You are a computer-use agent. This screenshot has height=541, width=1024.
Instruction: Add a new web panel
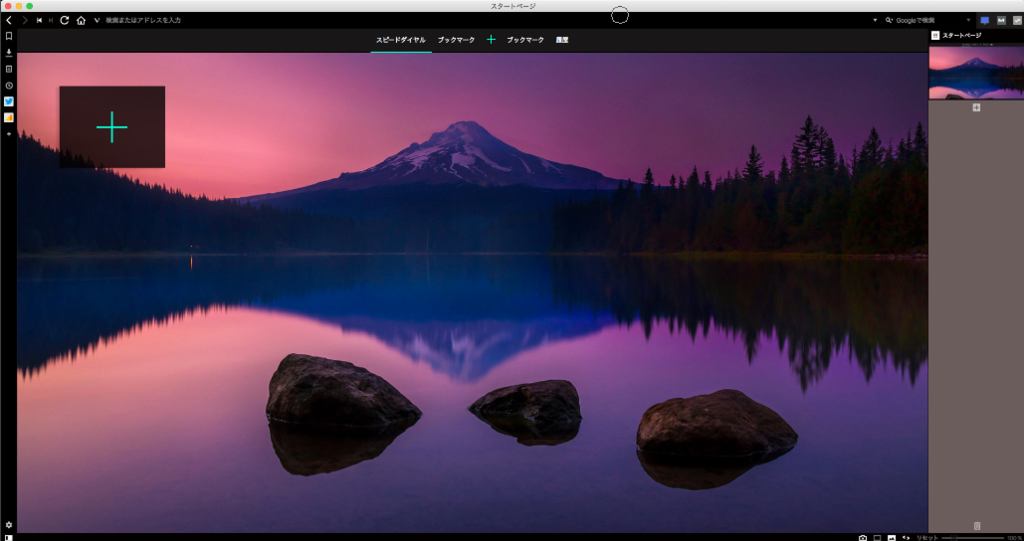[8, 133]
